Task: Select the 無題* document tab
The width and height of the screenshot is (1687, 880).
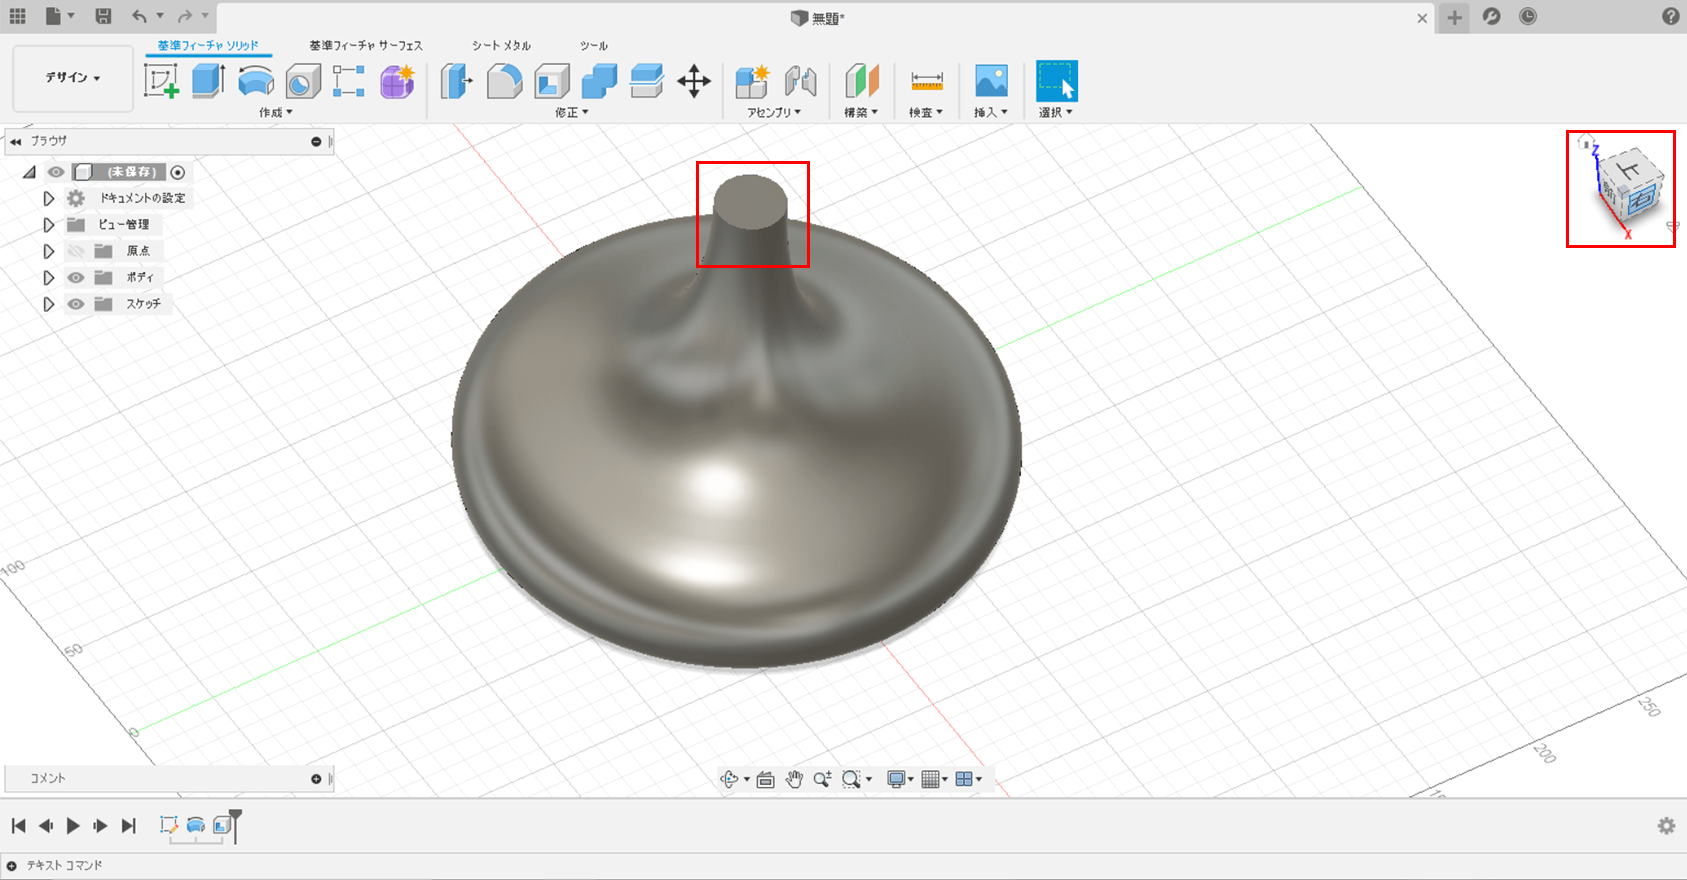Action: (x=818, y=18)
